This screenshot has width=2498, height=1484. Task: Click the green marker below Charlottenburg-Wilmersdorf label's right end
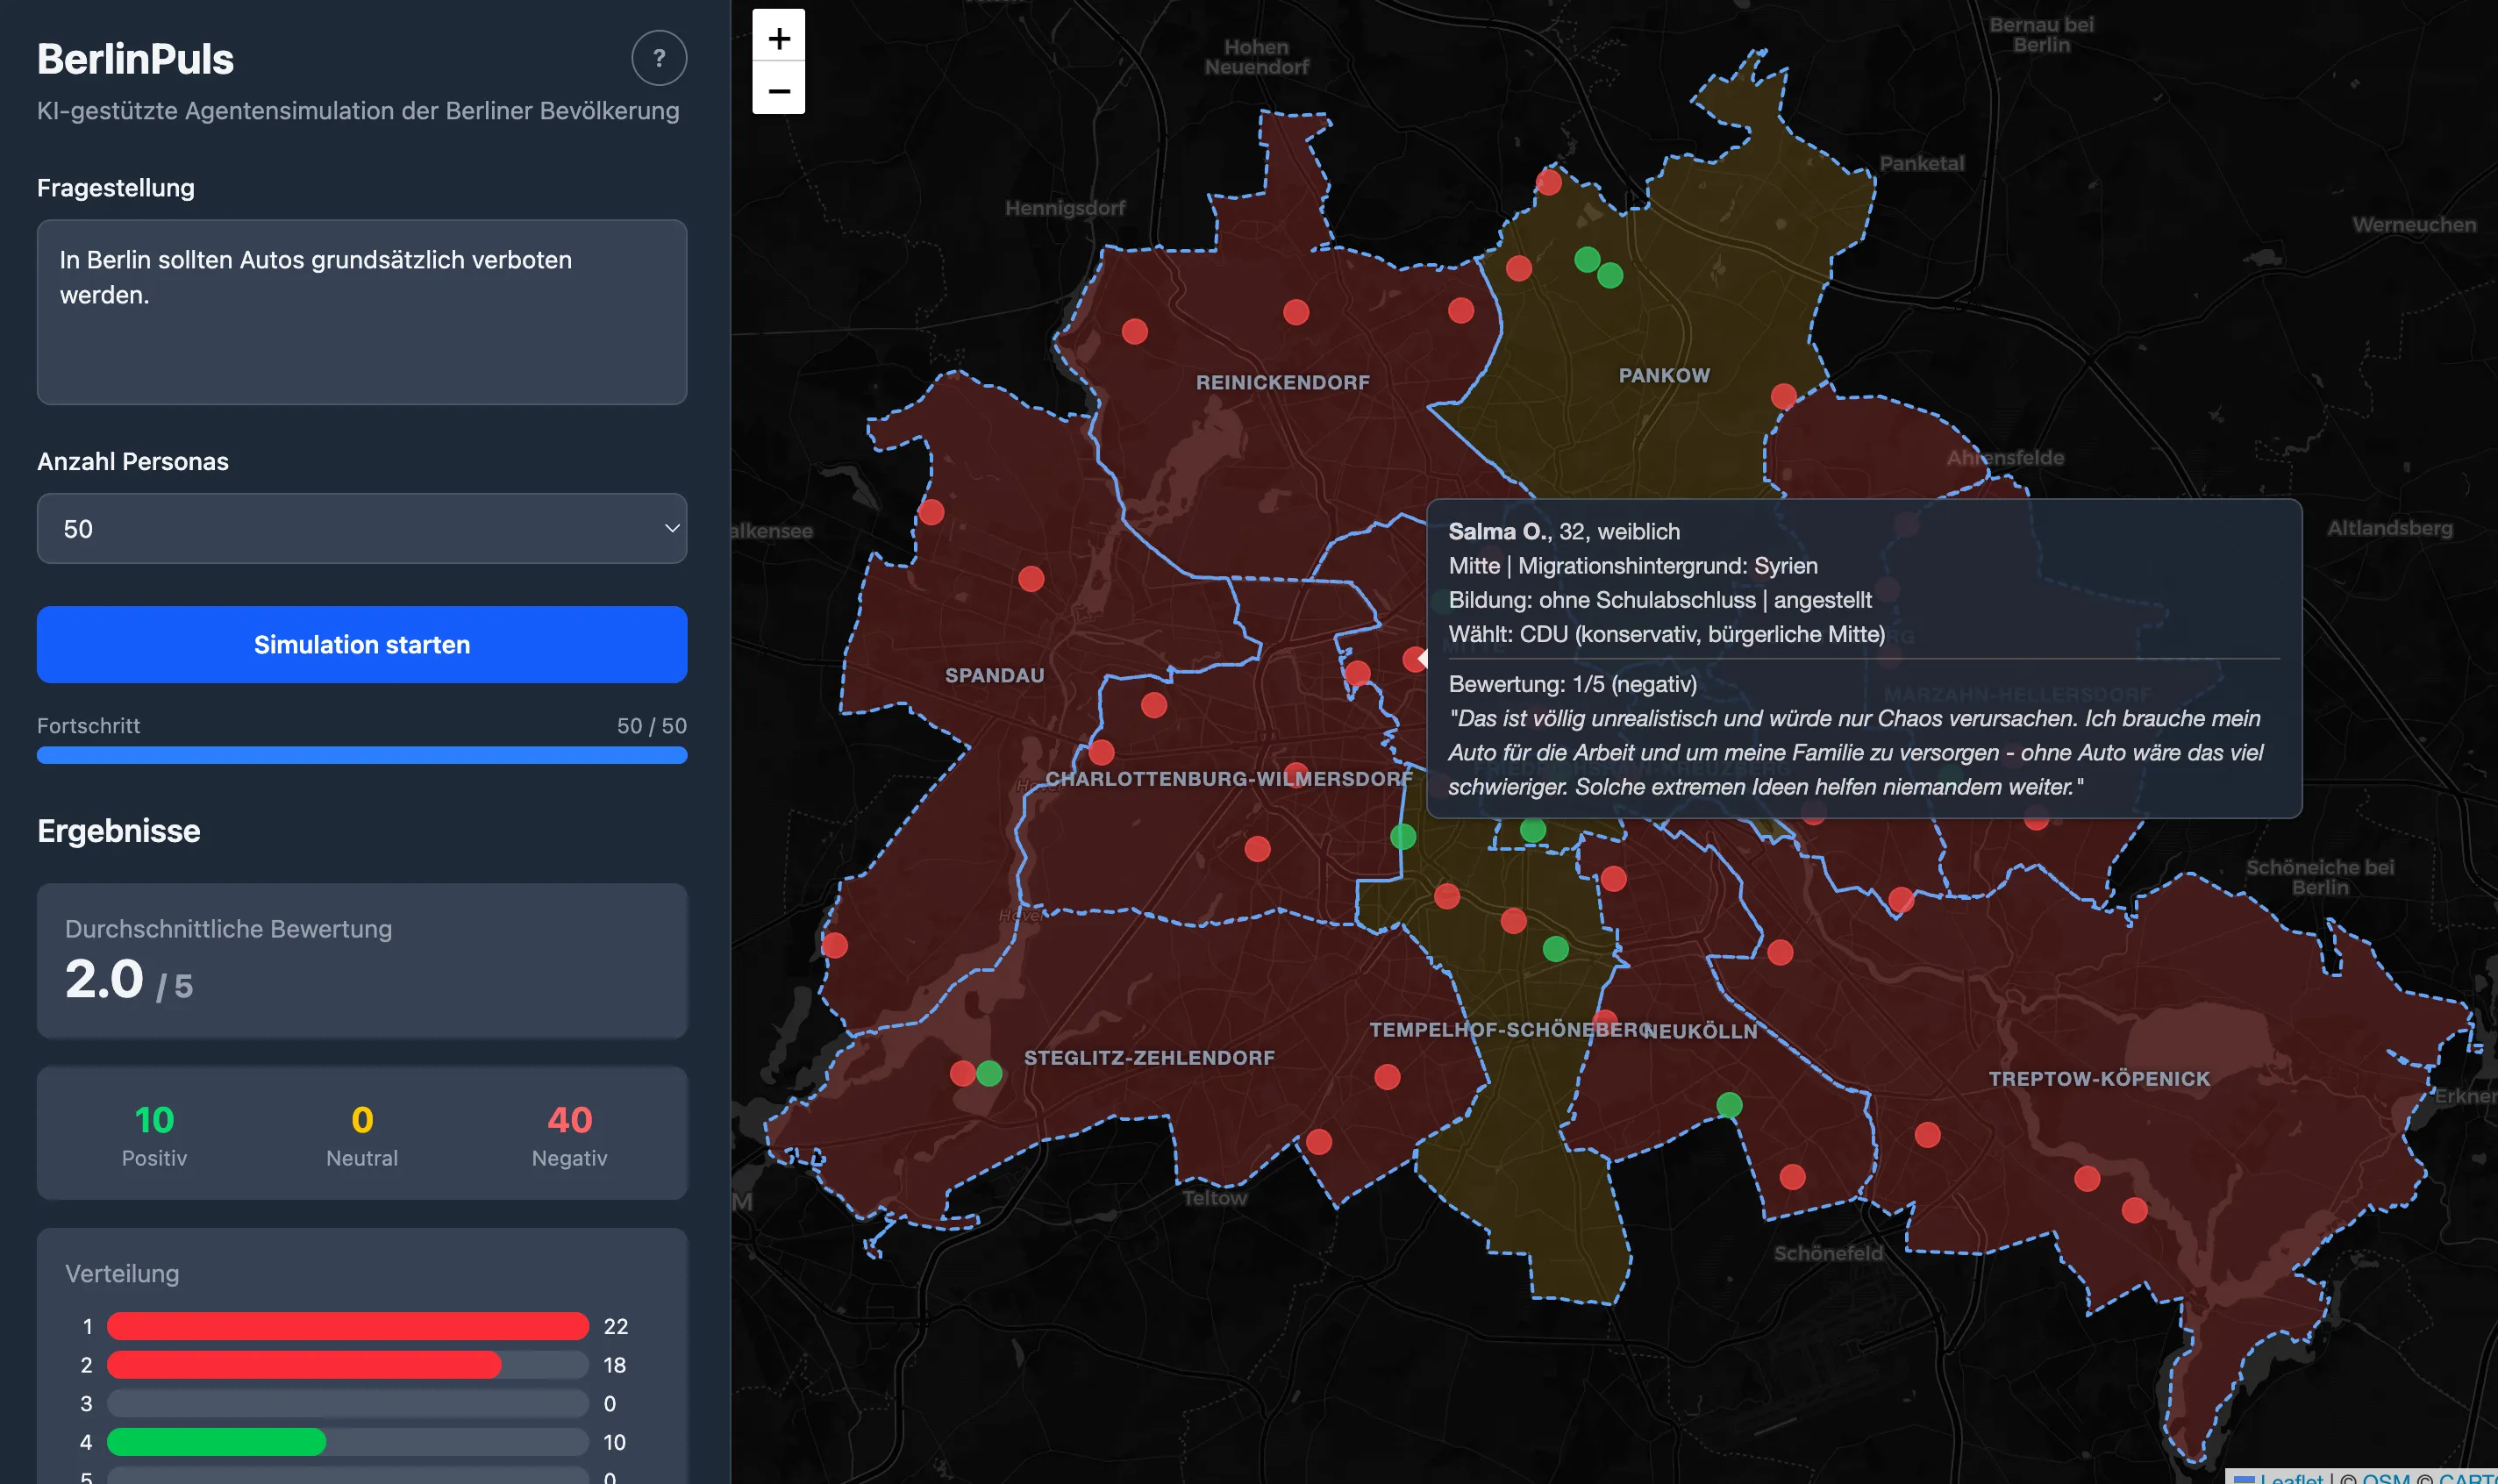pyautogui.click(x=1403, y=836)
